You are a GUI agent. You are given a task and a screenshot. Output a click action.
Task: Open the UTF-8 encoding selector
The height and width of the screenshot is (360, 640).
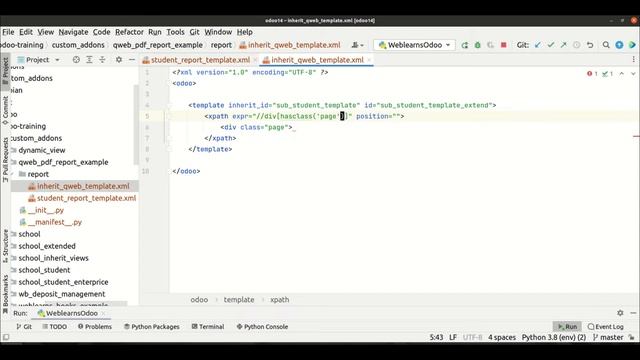(x=472, y=337)
